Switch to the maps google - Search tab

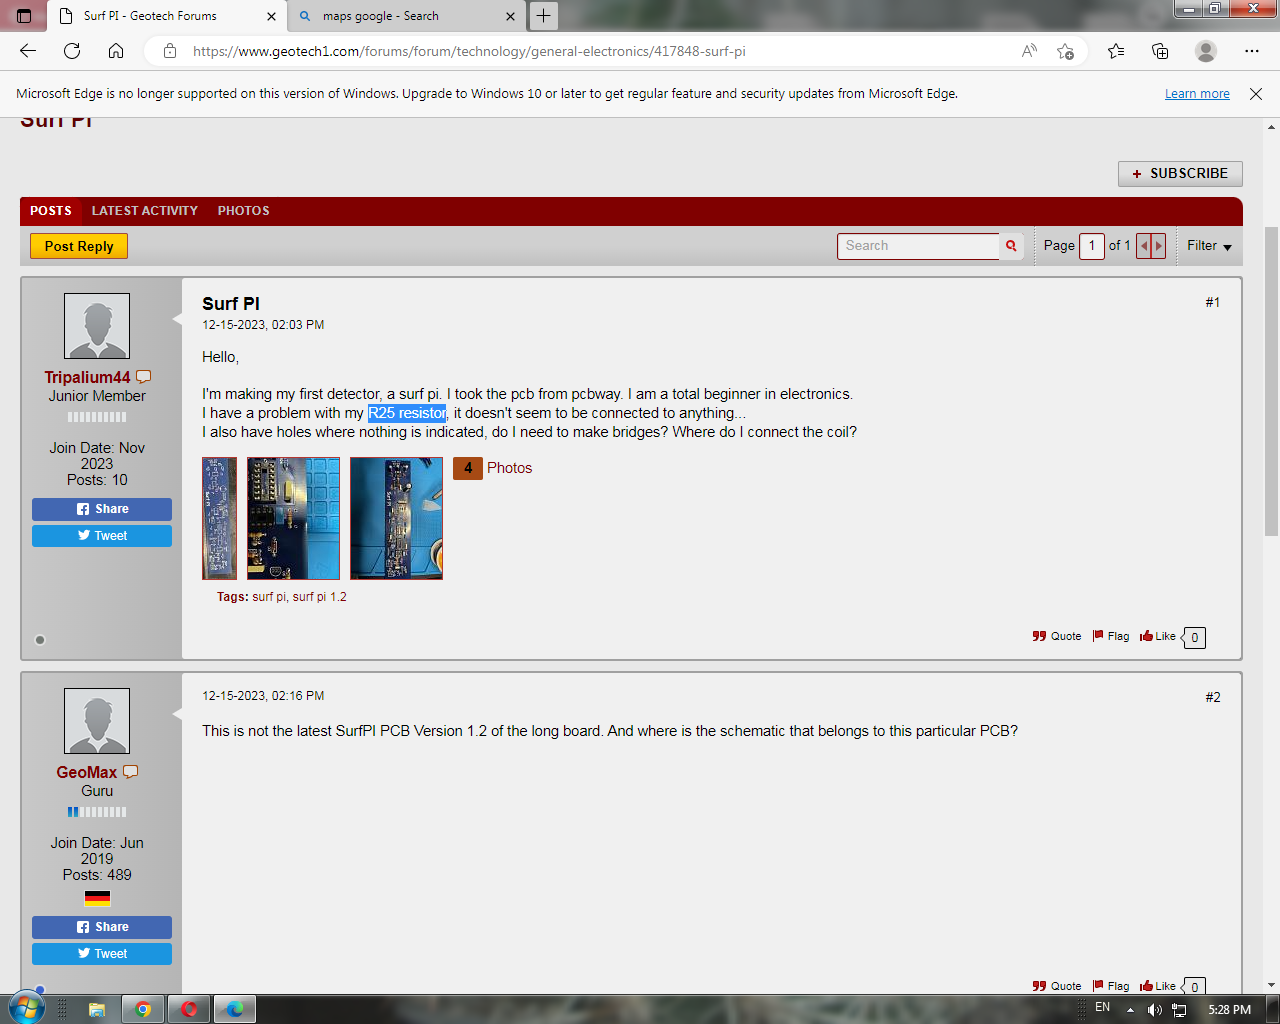click(x=406, y=16)
